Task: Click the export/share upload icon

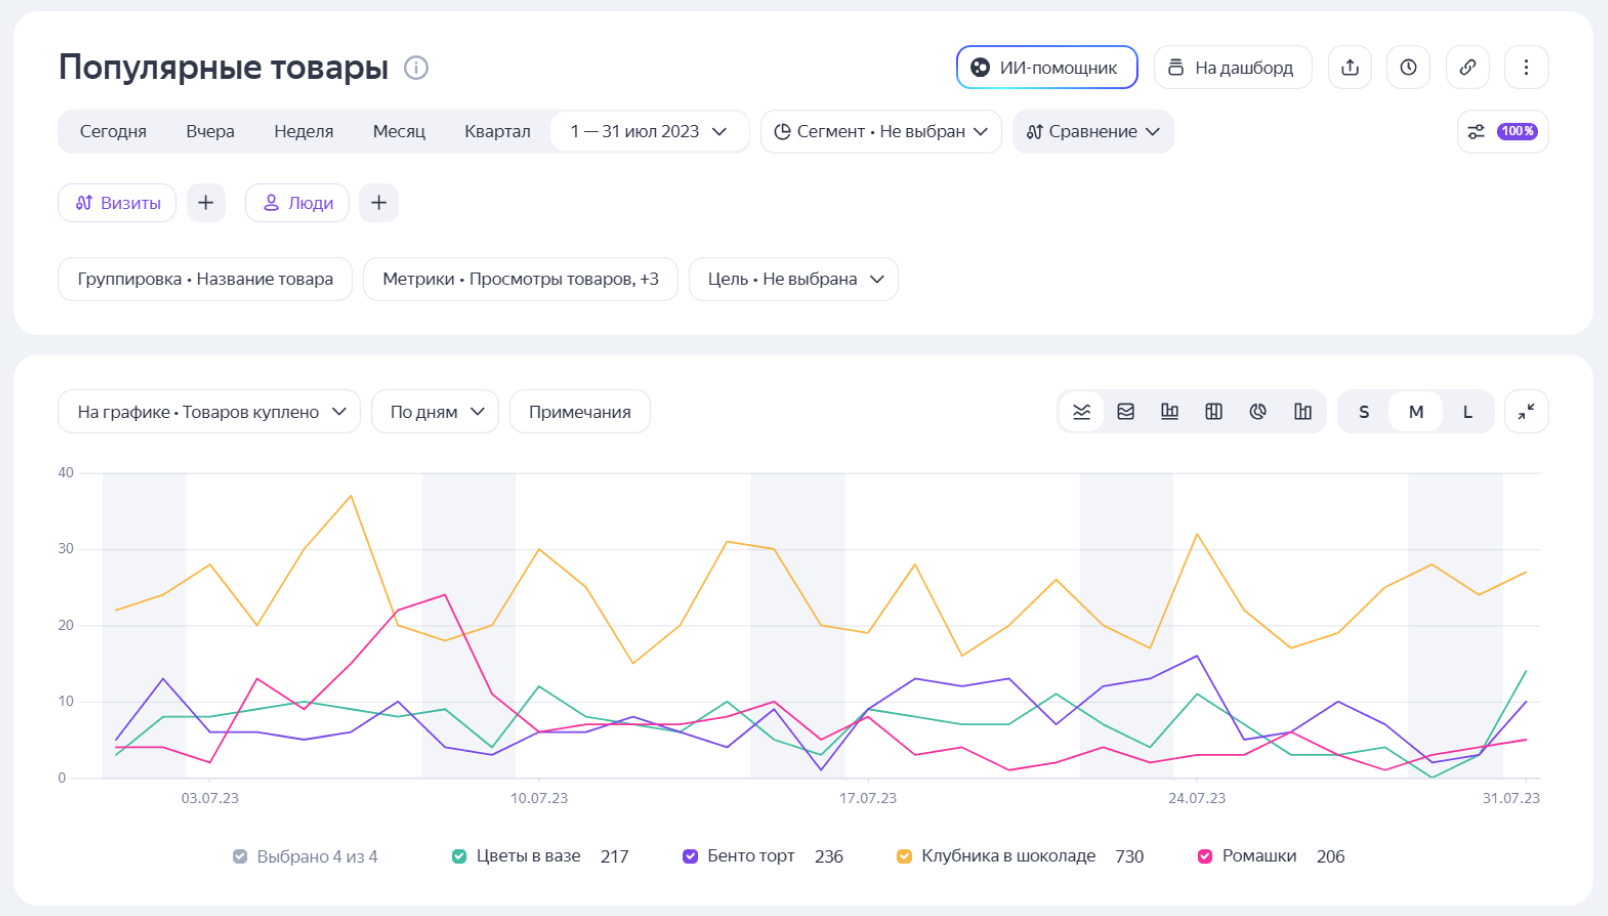Action: click(x=1350, y=67)
